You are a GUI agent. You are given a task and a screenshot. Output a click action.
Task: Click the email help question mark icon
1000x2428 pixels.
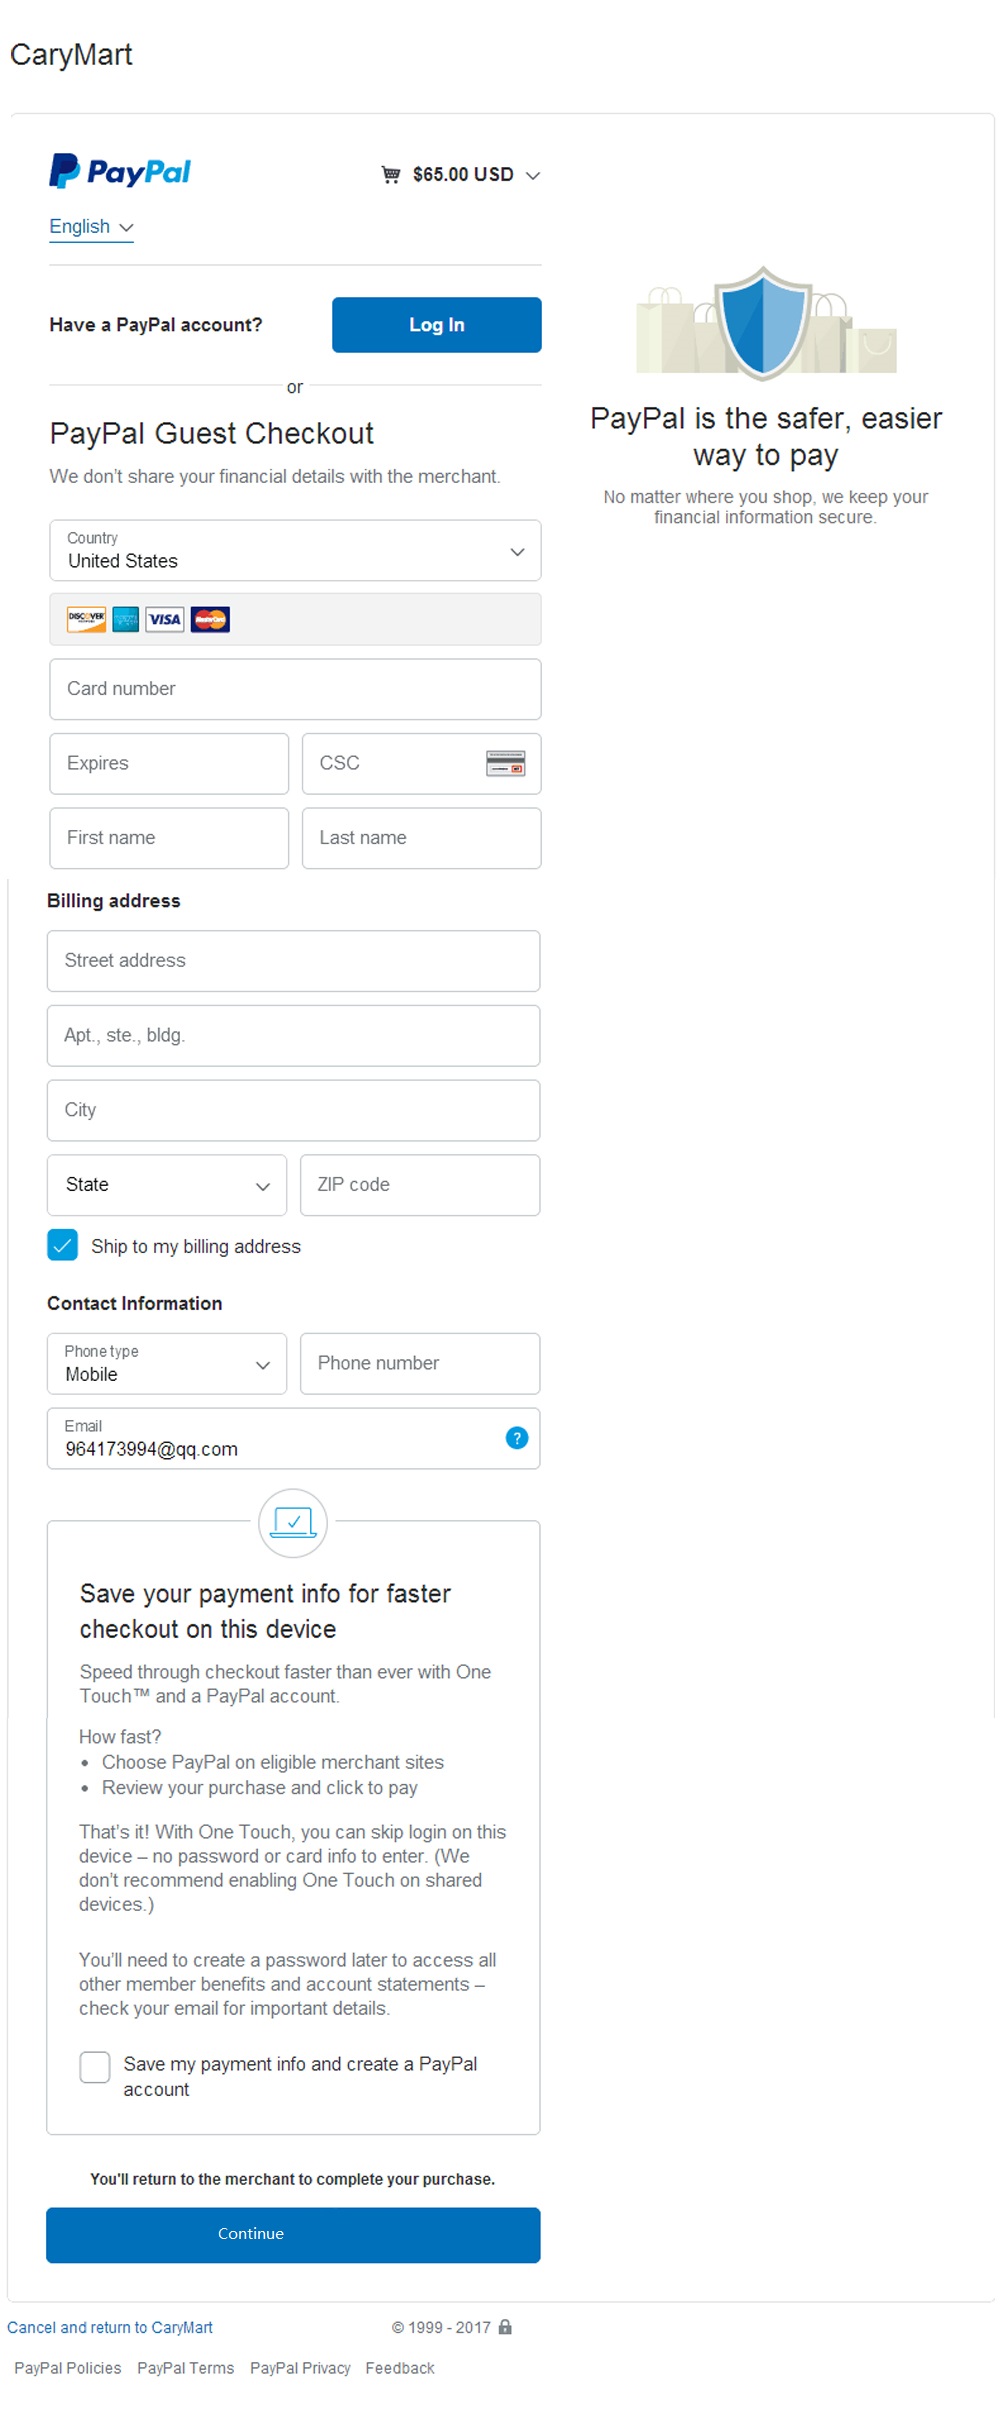(517, 1438)
